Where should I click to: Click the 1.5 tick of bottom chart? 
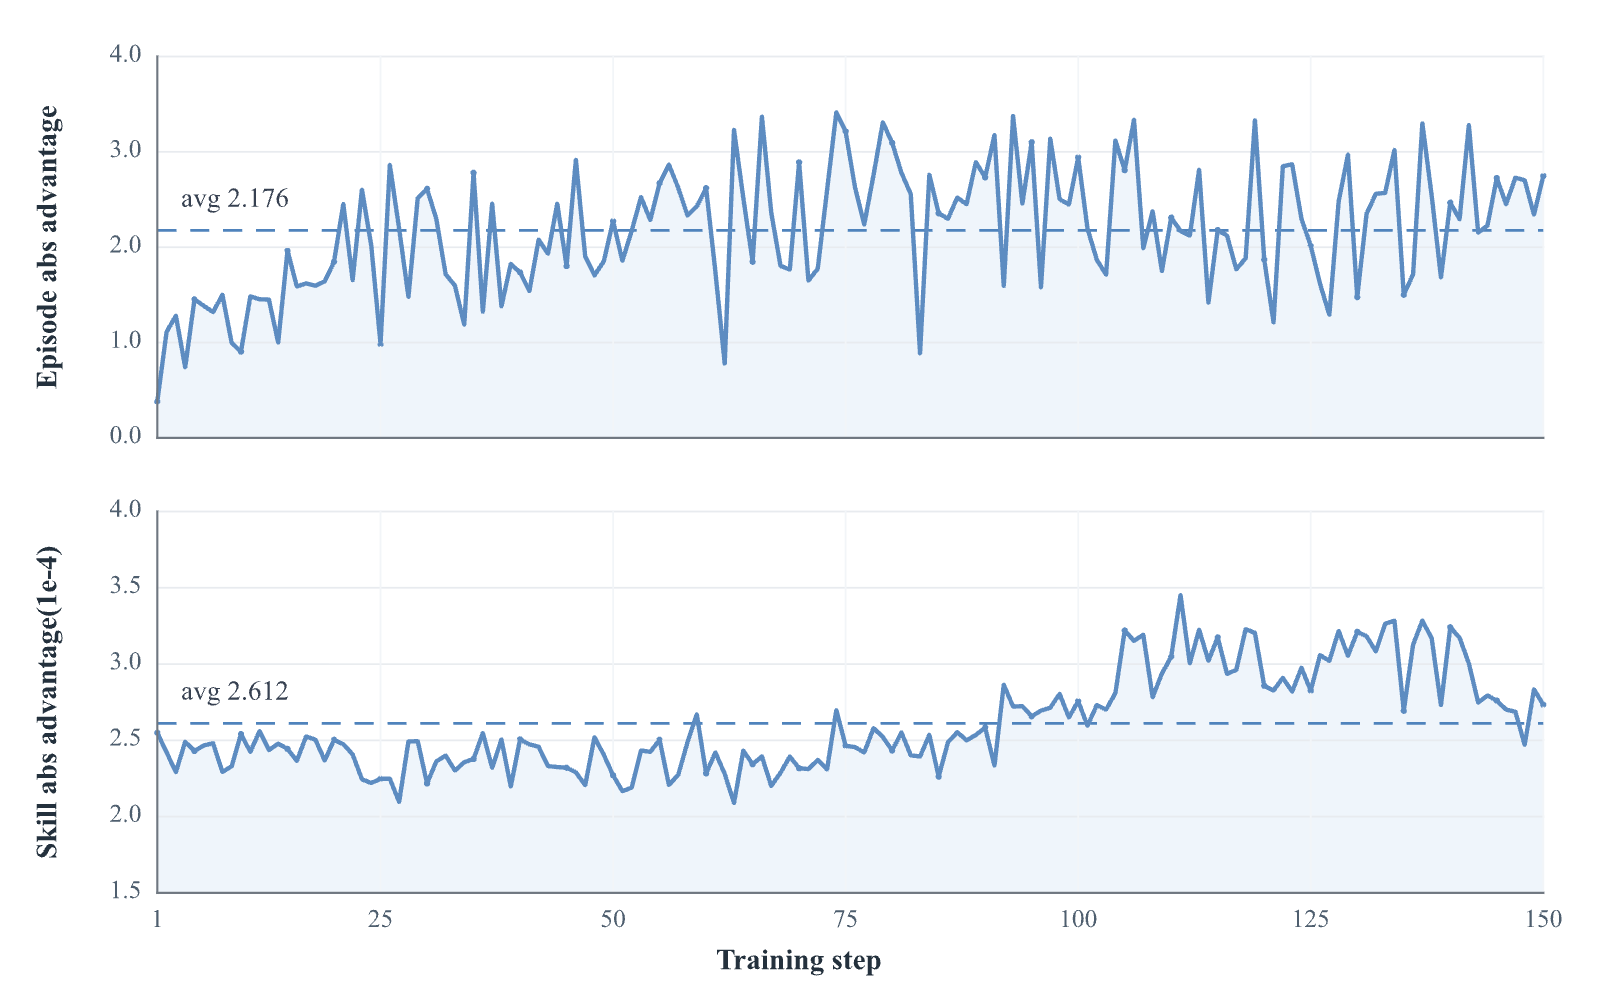125,890
